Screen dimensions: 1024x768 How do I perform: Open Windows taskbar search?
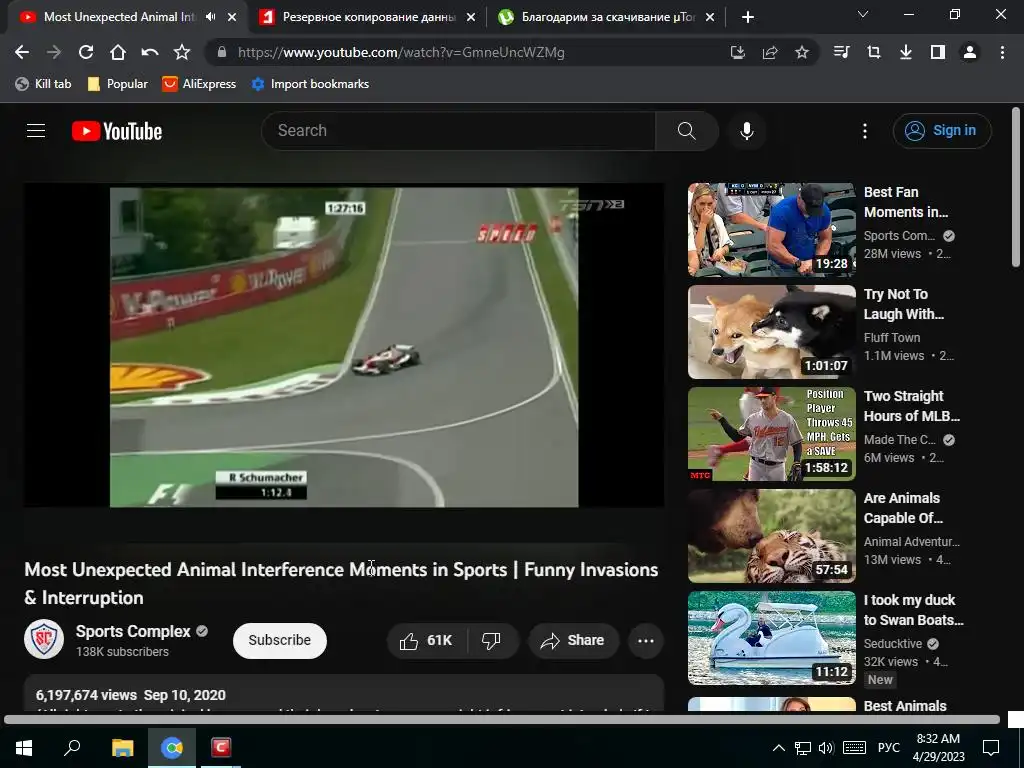tap(72, 748)
